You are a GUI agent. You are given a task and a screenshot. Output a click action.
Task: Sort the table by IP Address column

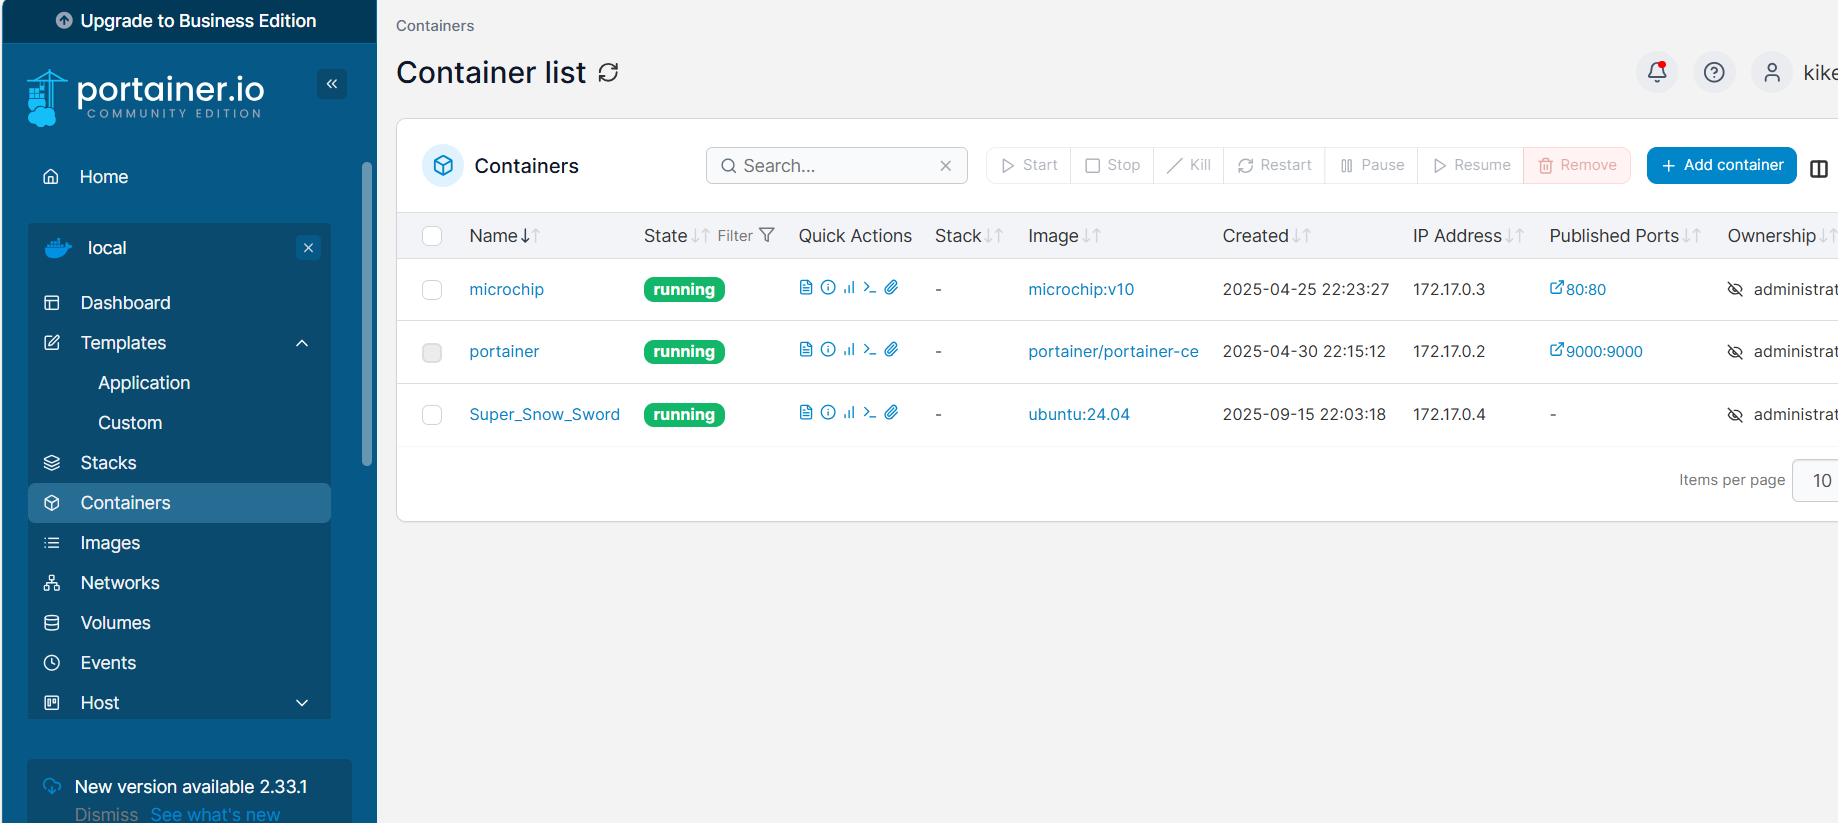(1468, 236)
